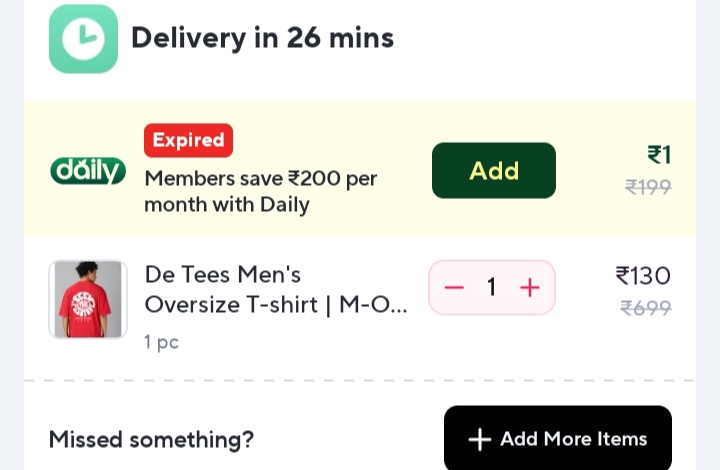Tap the red Expired badge

(x=188, y=140)
